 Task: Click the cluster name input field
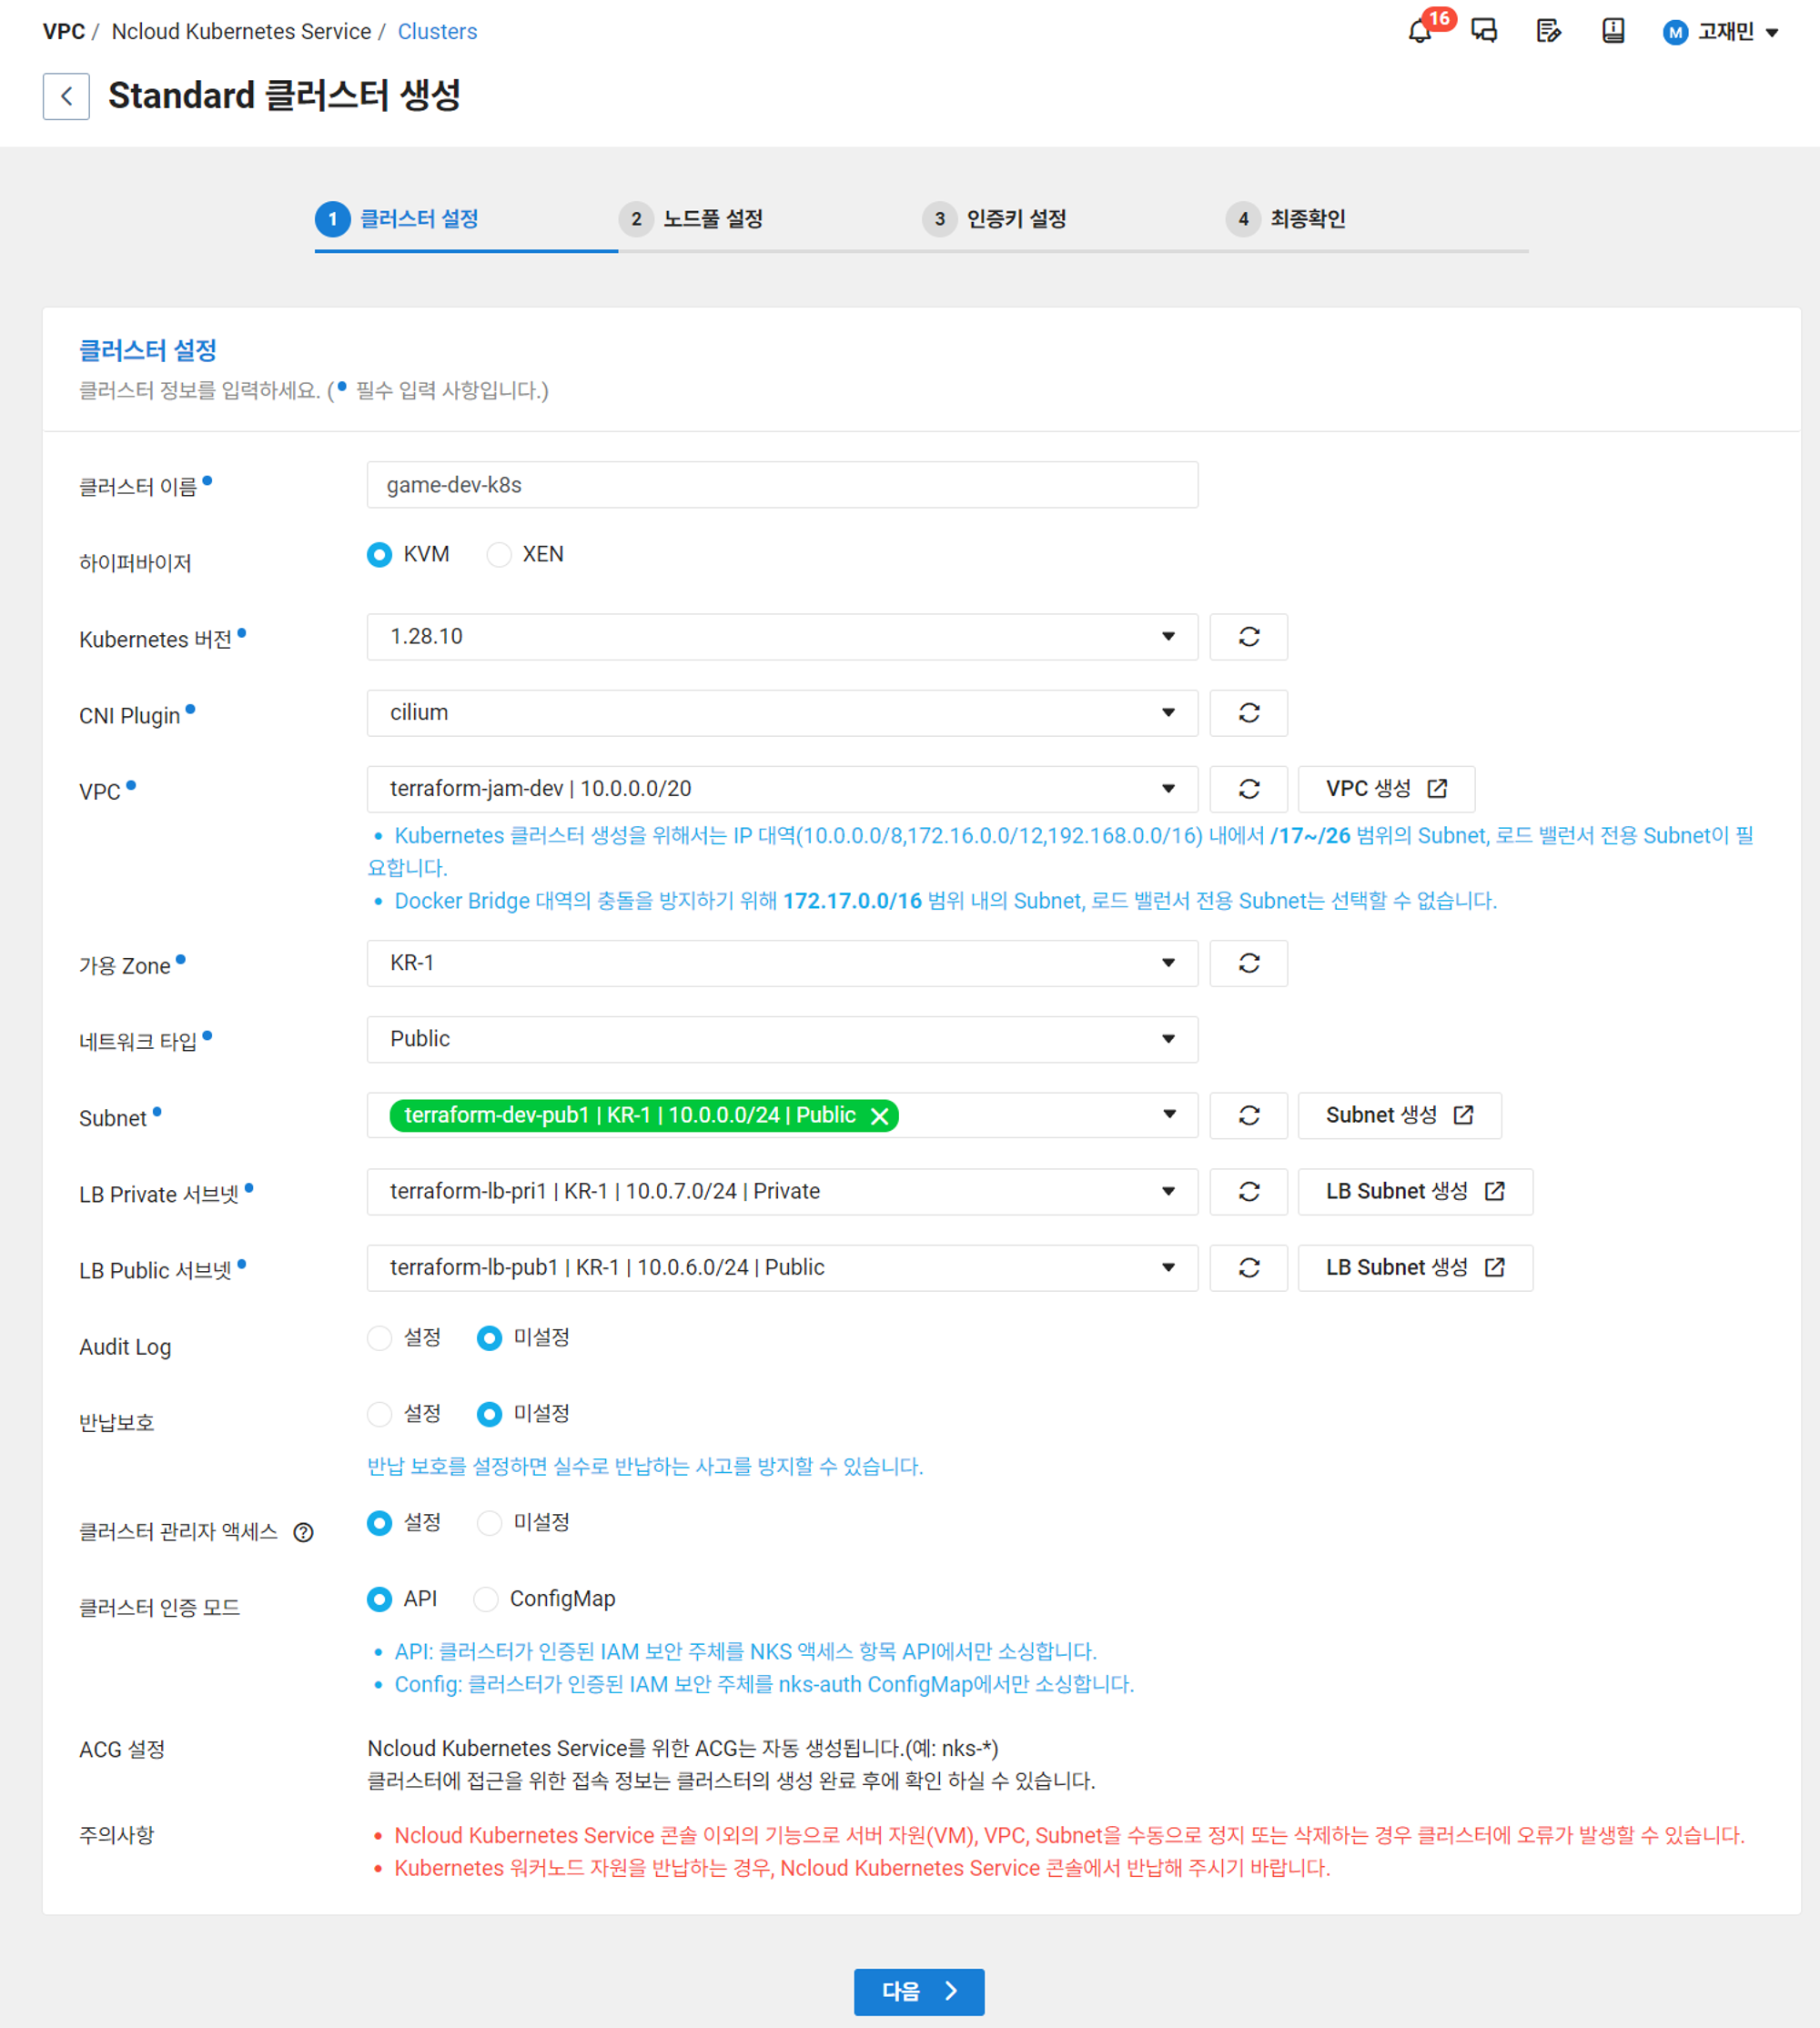(x=781, y=485)
